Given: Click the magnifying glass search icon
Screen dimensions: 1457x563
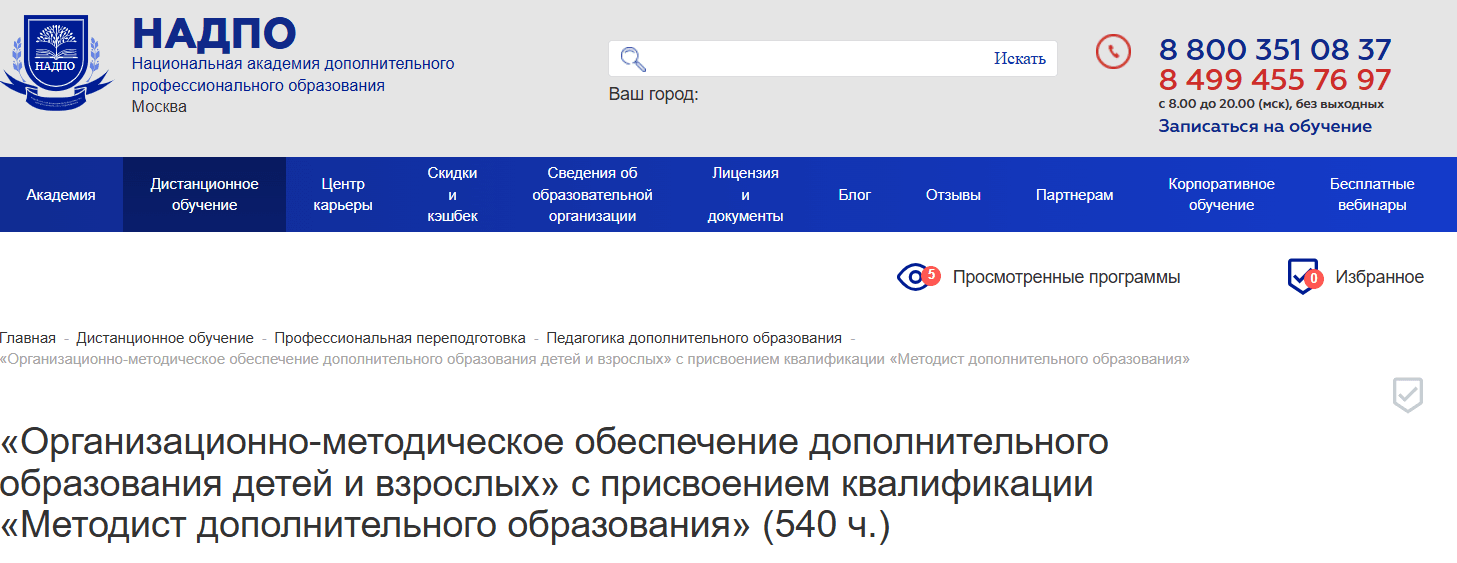Looking at the screenshot, I should click(x=633, y=59).
